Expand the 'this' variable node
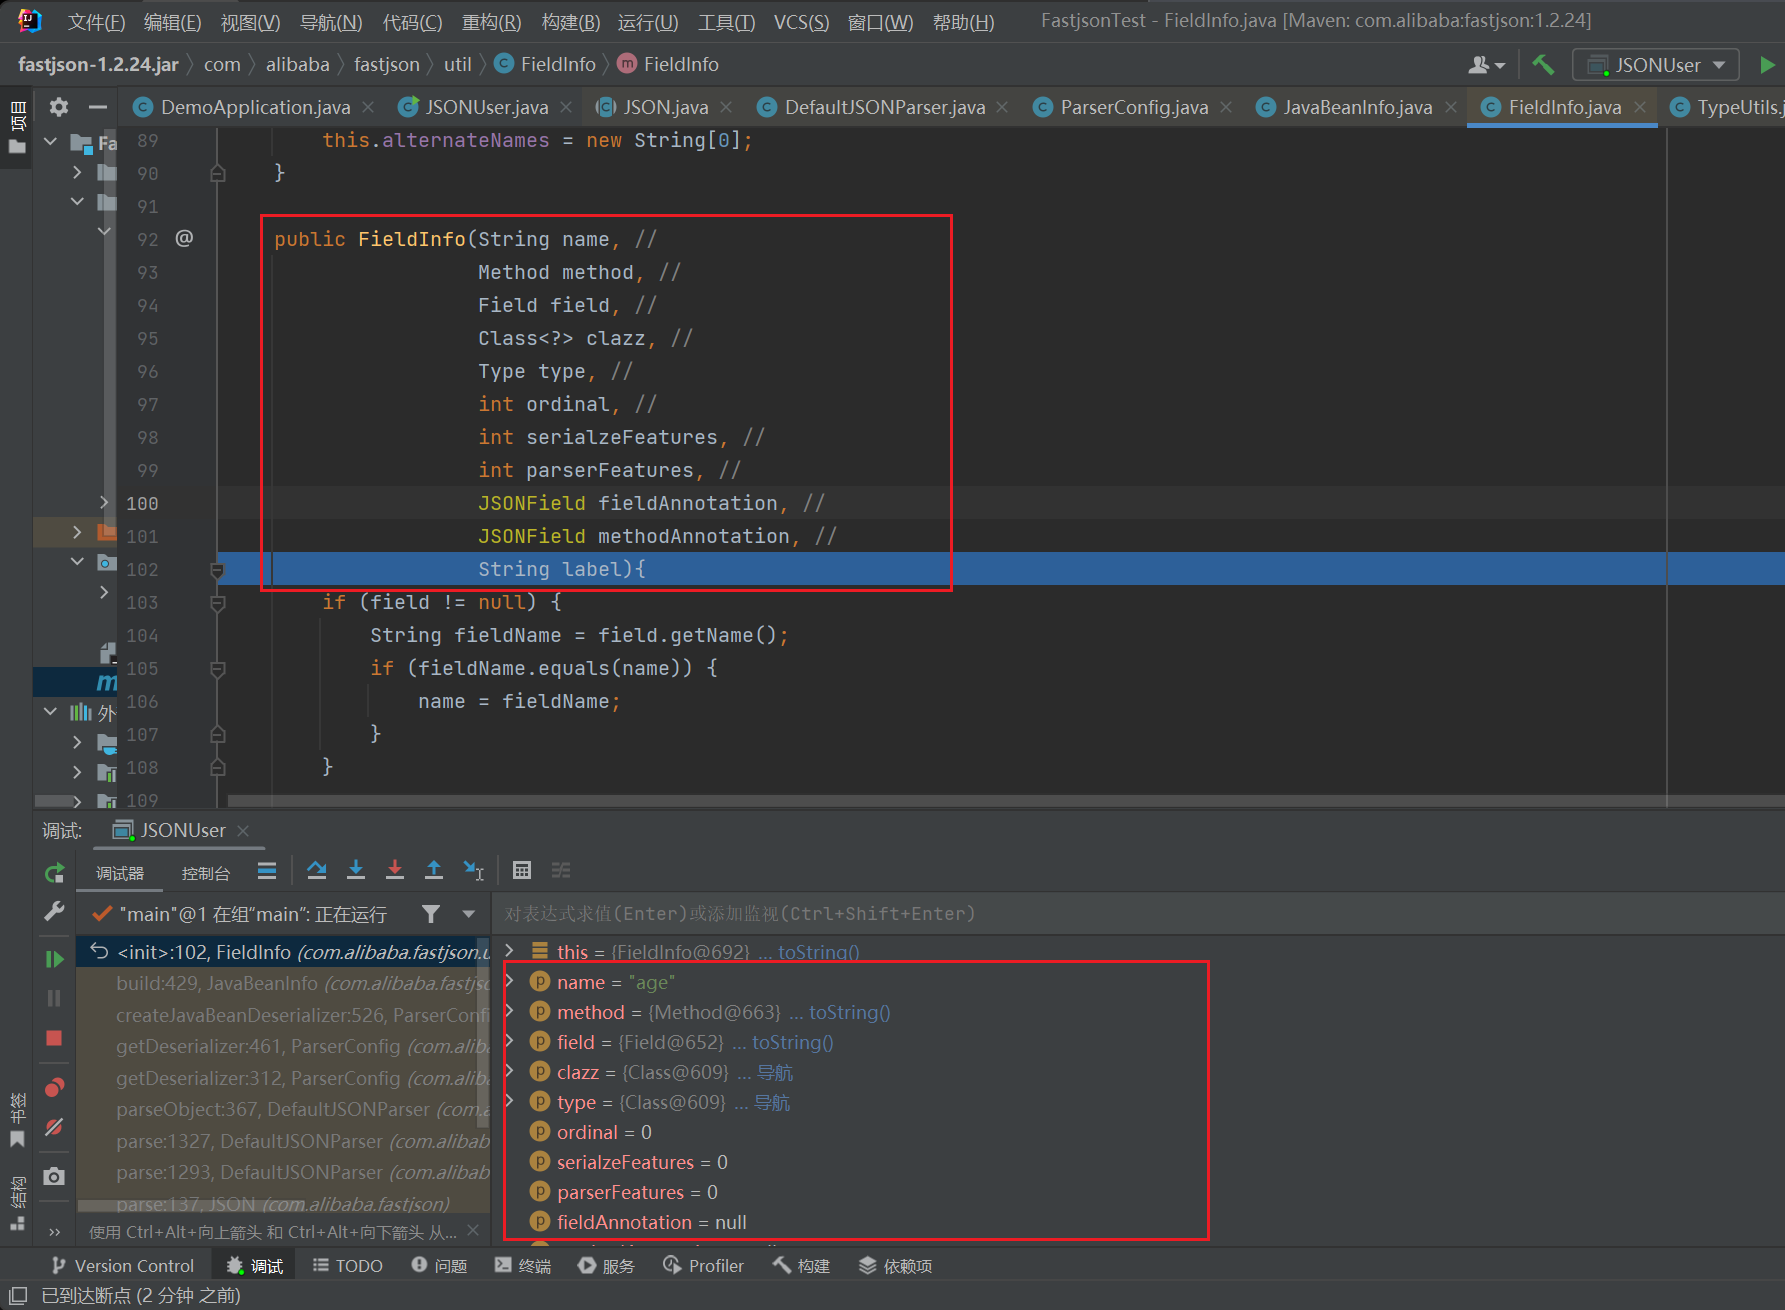The width and height of the screenshot is (1785, 1310). click(x=510, y=951)
